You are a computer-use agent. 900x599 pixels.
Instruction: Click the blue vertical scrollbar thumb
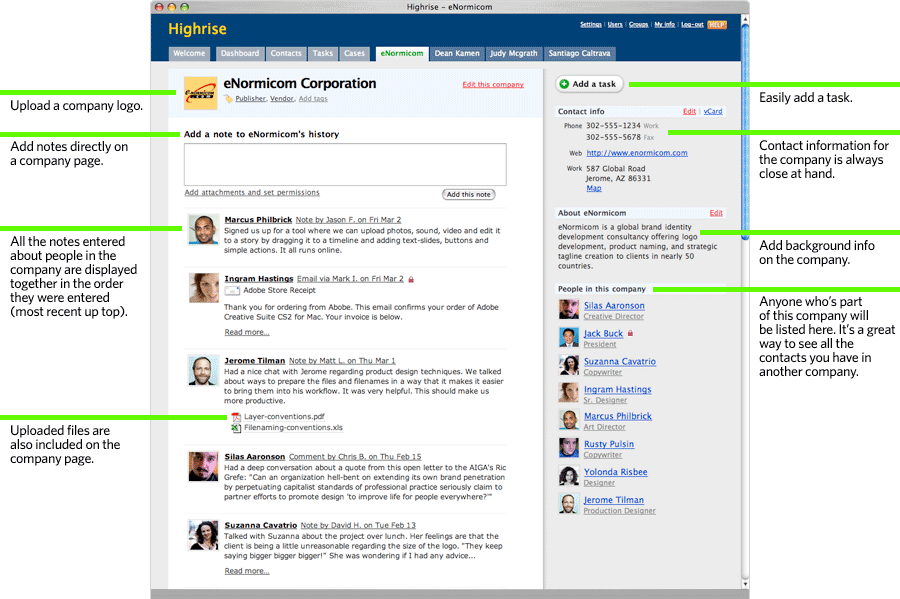744,132
